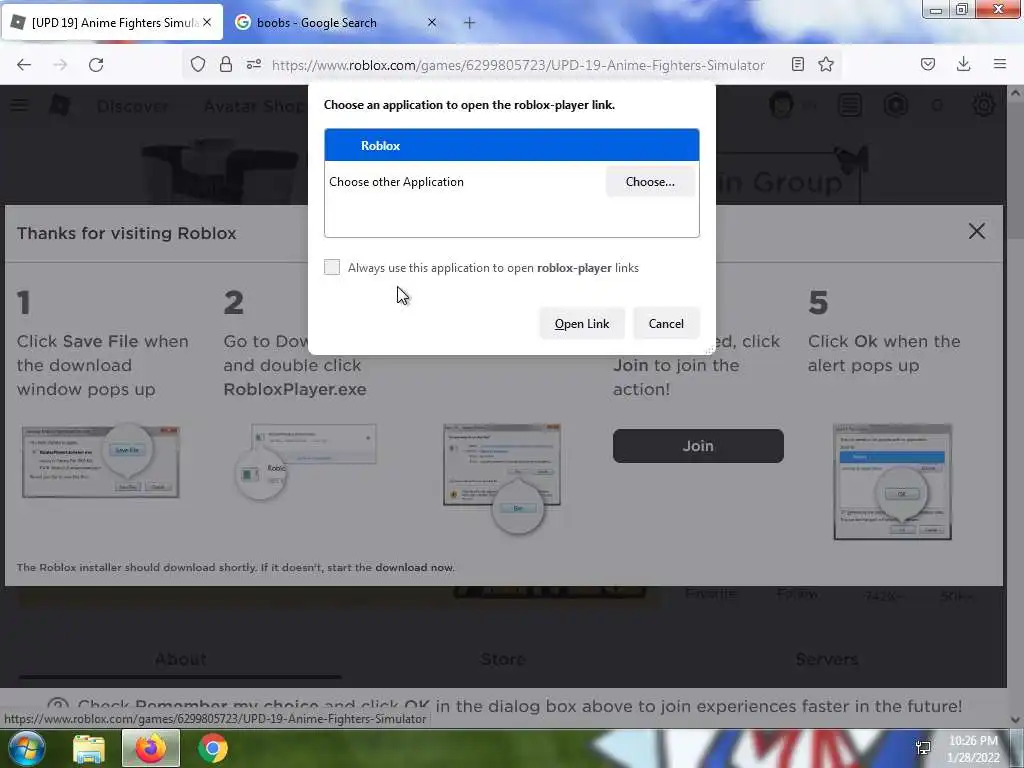Bookmark this page with the star icon

(x=826, y=64)
